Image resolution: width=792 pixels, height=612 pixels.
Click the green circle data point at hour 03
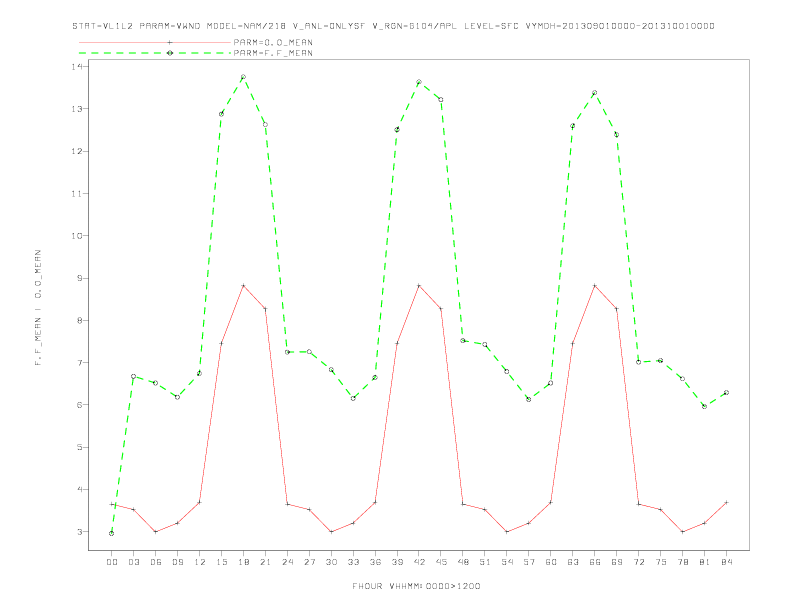133,376
